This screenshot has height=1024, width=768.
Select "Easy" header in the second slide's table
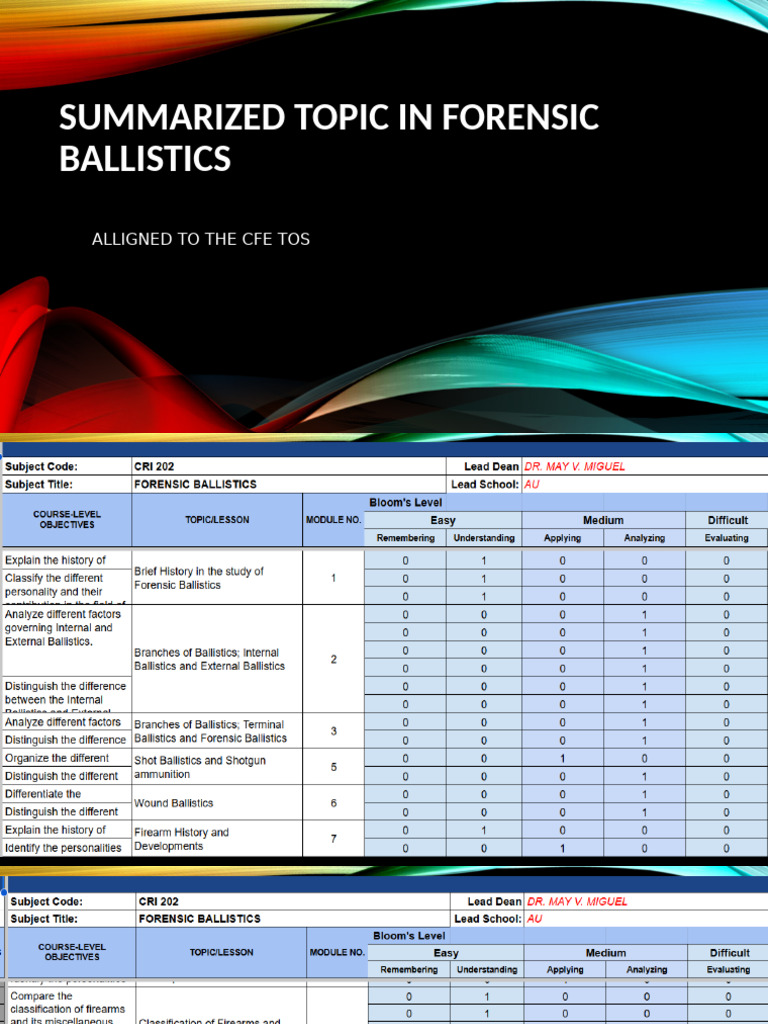click(x=443, y=520)
